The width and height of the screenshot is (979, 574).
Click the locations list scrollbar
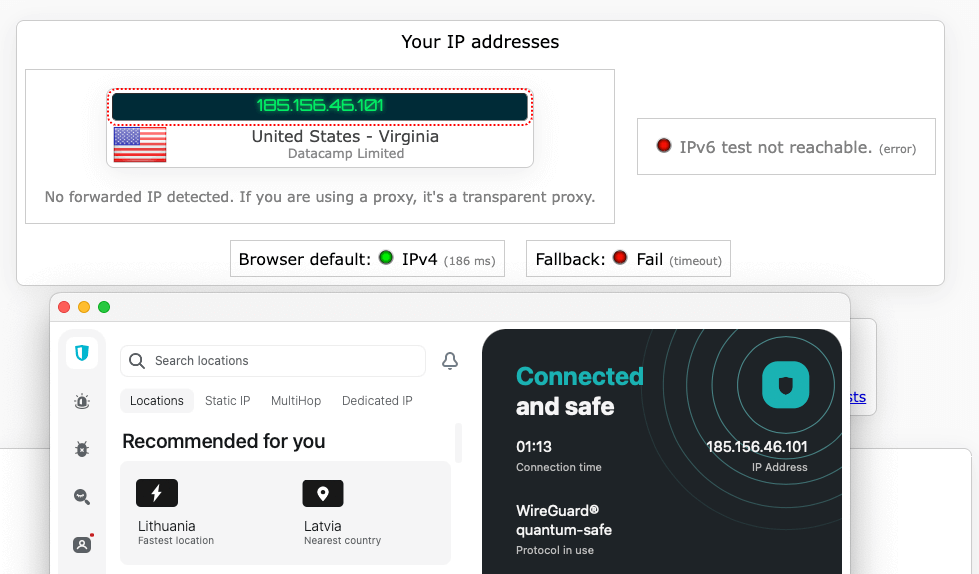[459, 443]
